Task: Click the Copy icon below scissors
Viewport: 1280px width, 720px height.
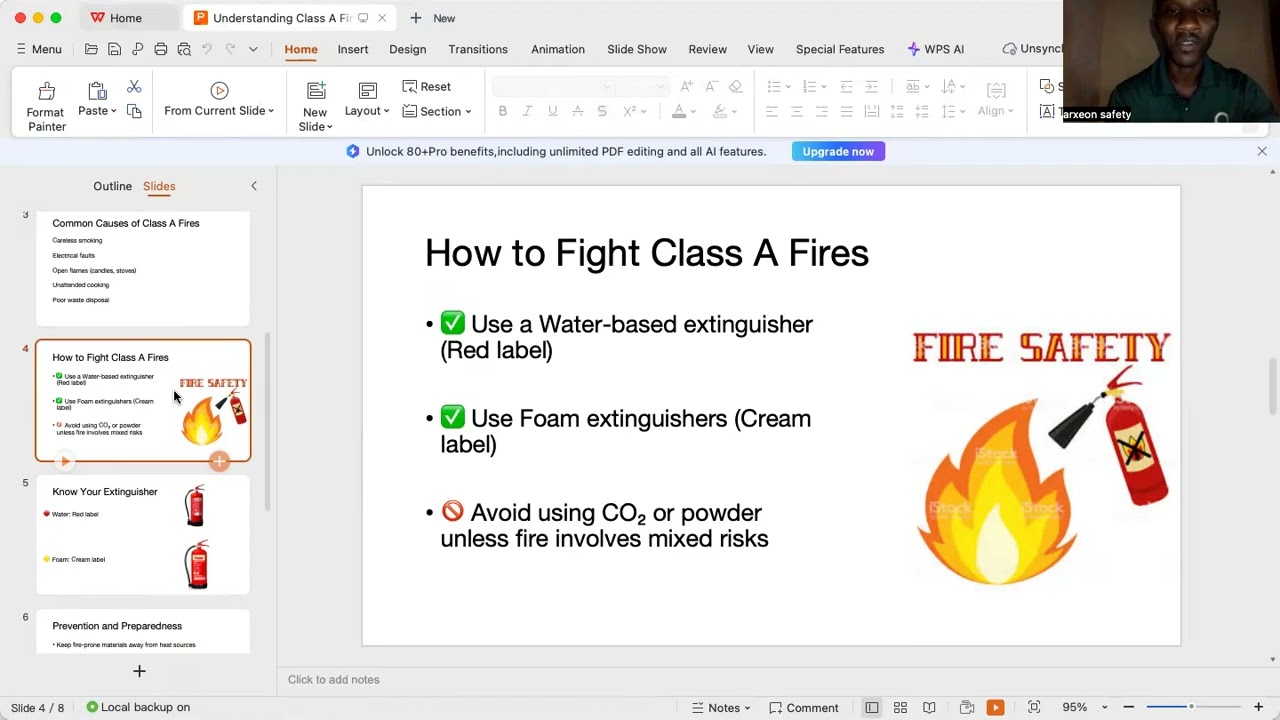Action: [134, 111]
